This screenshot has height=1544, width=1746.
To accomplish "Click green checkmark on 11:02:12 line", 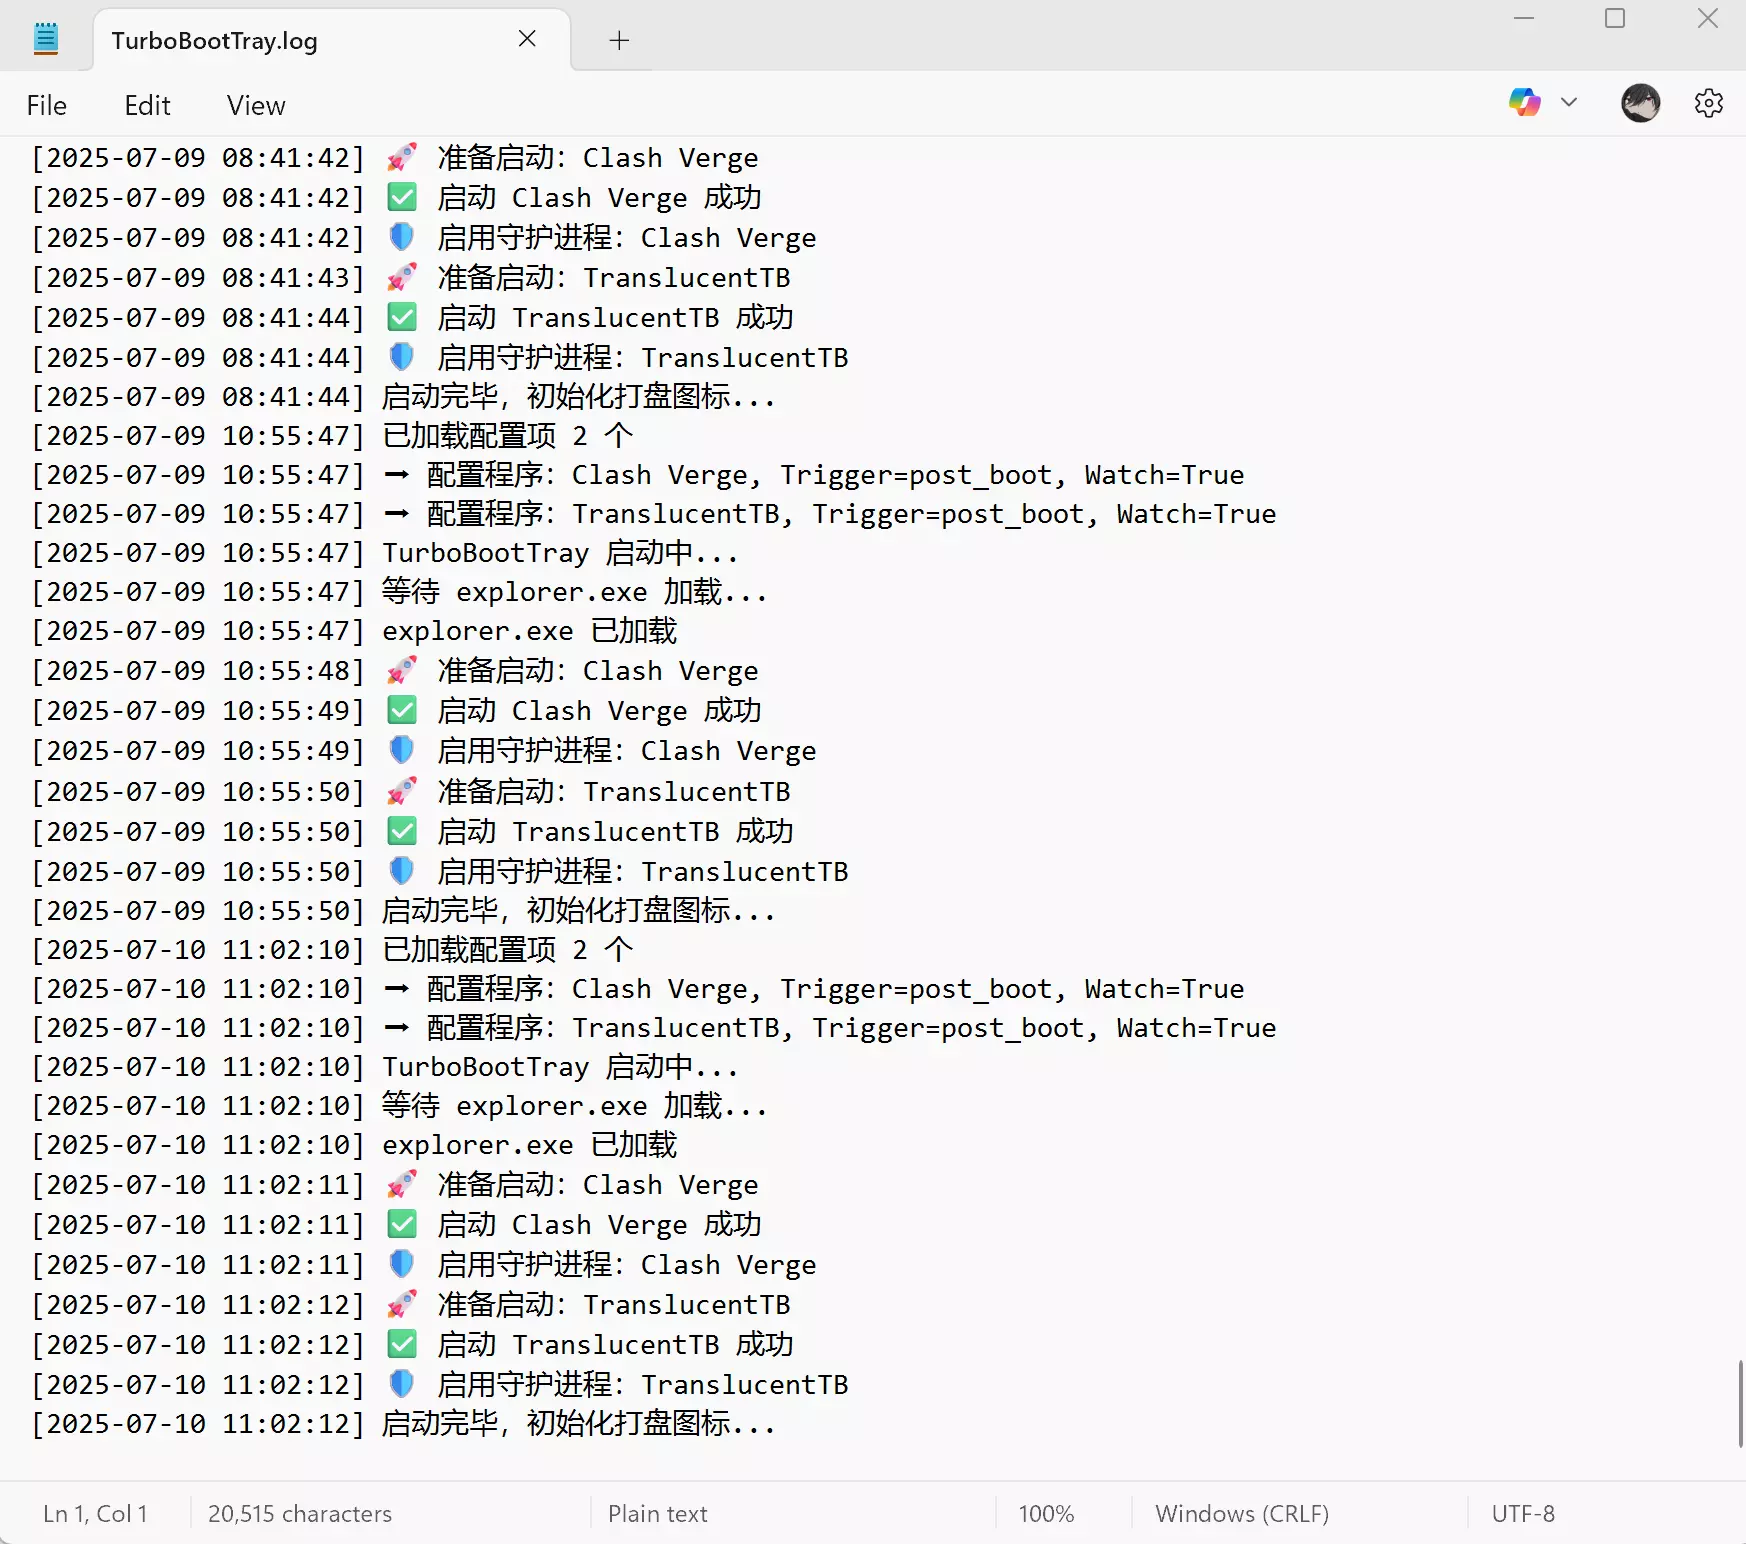I will (x=402, y=1344).
